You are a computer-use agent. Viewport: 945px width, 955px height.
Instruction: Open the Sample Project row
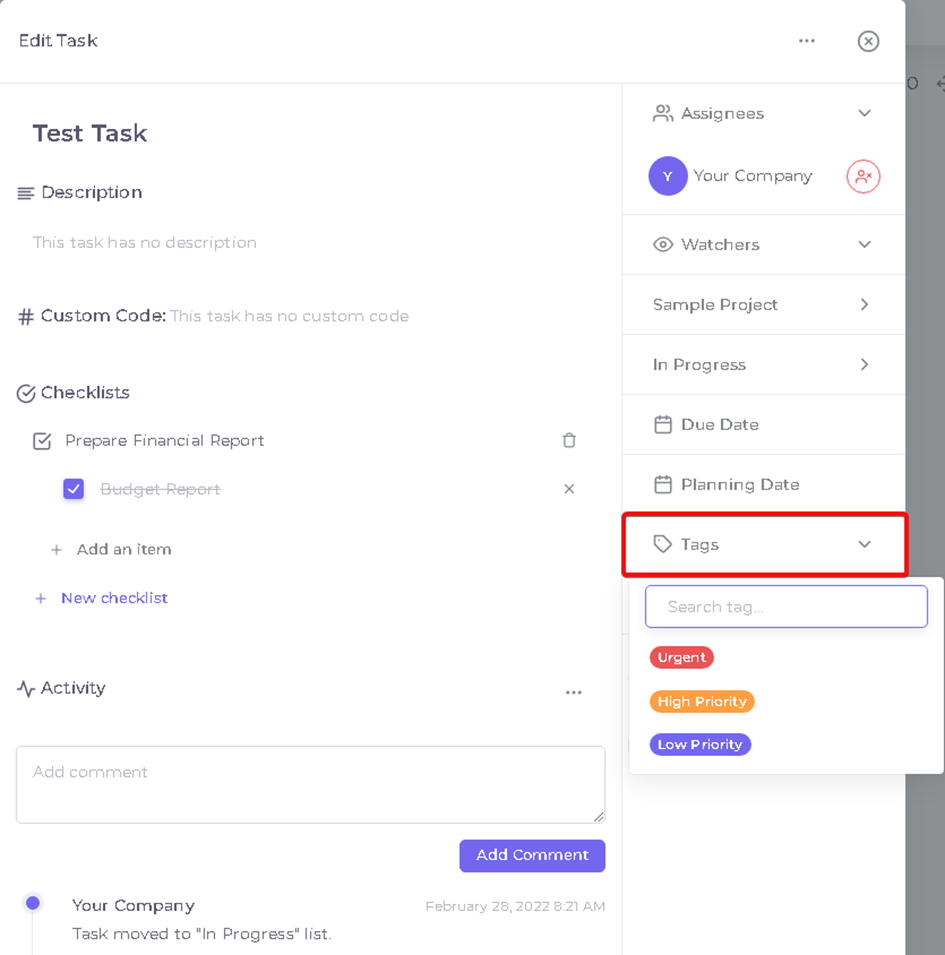[764, 305]
